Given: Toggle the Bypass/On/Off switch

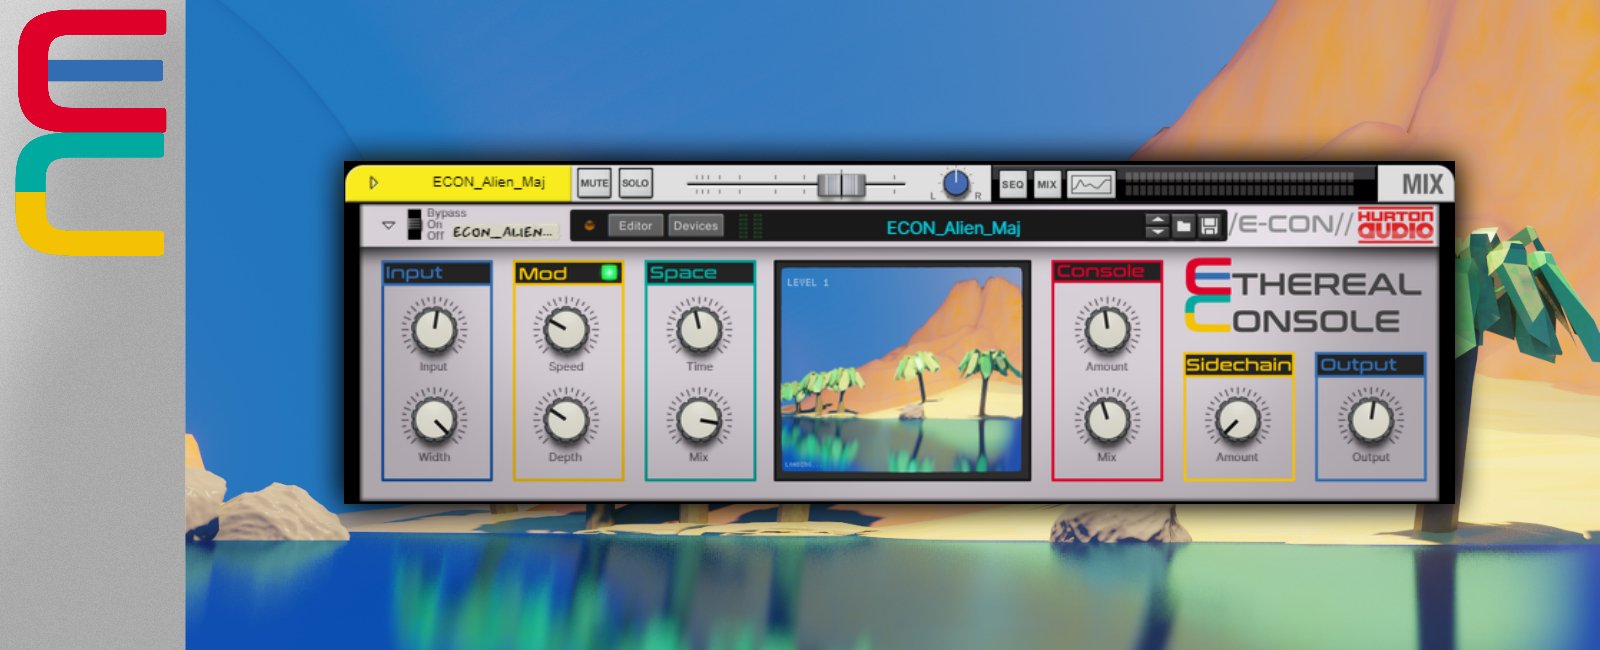Looking at the screenshot, I should point(414,225).
